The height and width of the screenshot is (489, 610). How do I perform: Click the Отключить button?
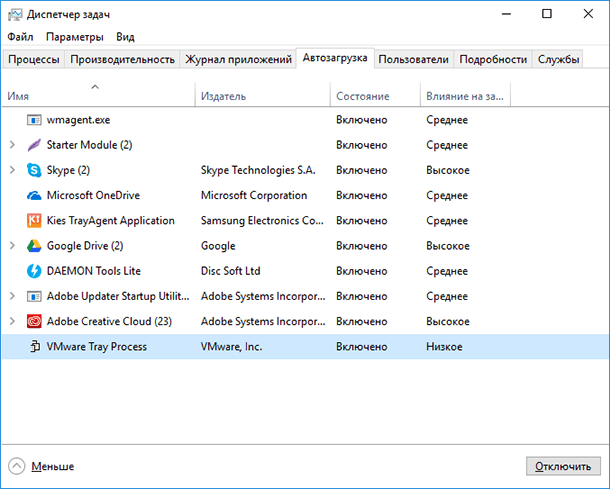tap(563, 466)
